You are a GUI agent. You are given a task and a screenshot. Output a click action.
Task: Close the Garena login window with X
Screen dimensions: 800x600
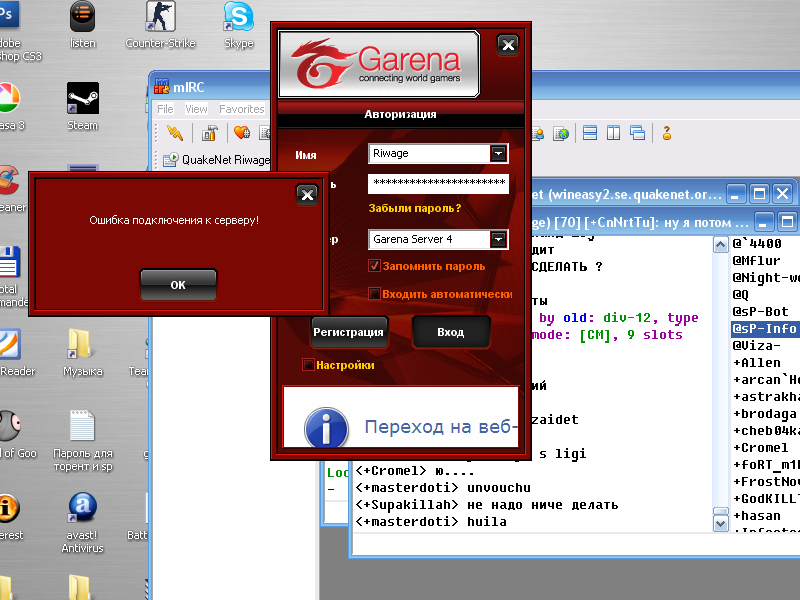point(508,45)
